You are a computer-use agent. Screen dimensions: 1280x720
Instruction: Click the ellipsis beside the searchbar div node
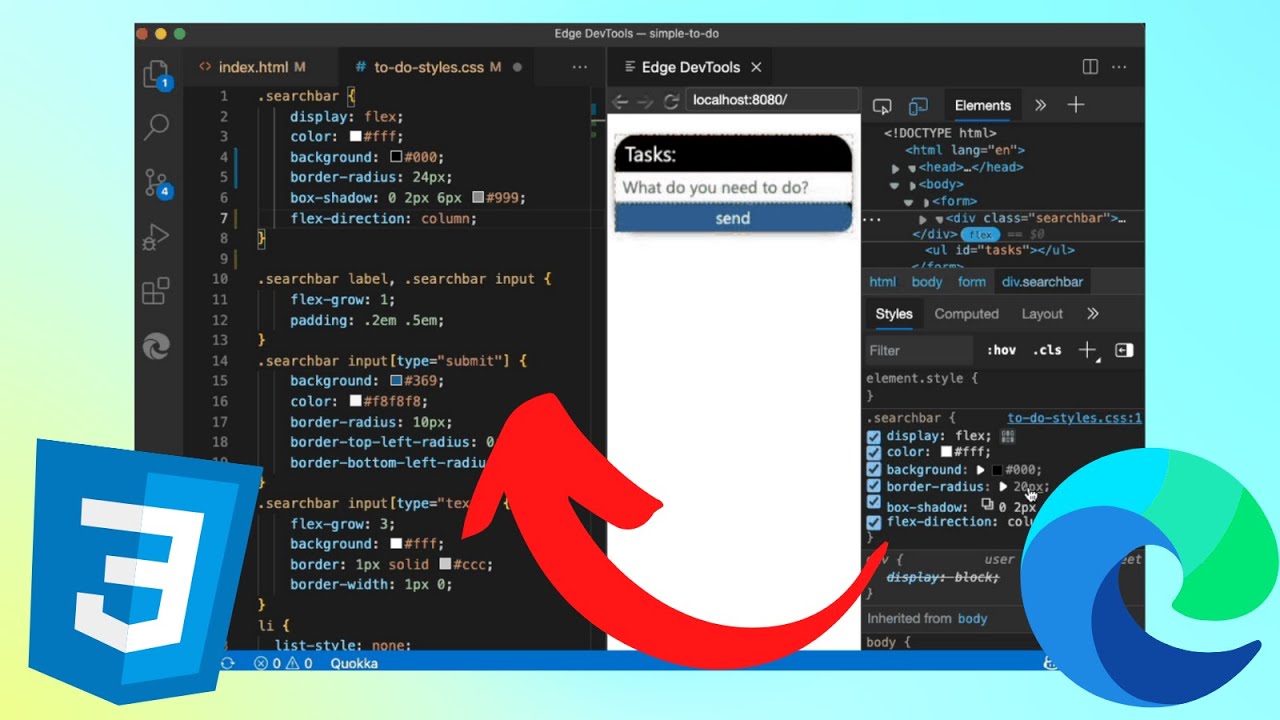[x=871, y=218]
